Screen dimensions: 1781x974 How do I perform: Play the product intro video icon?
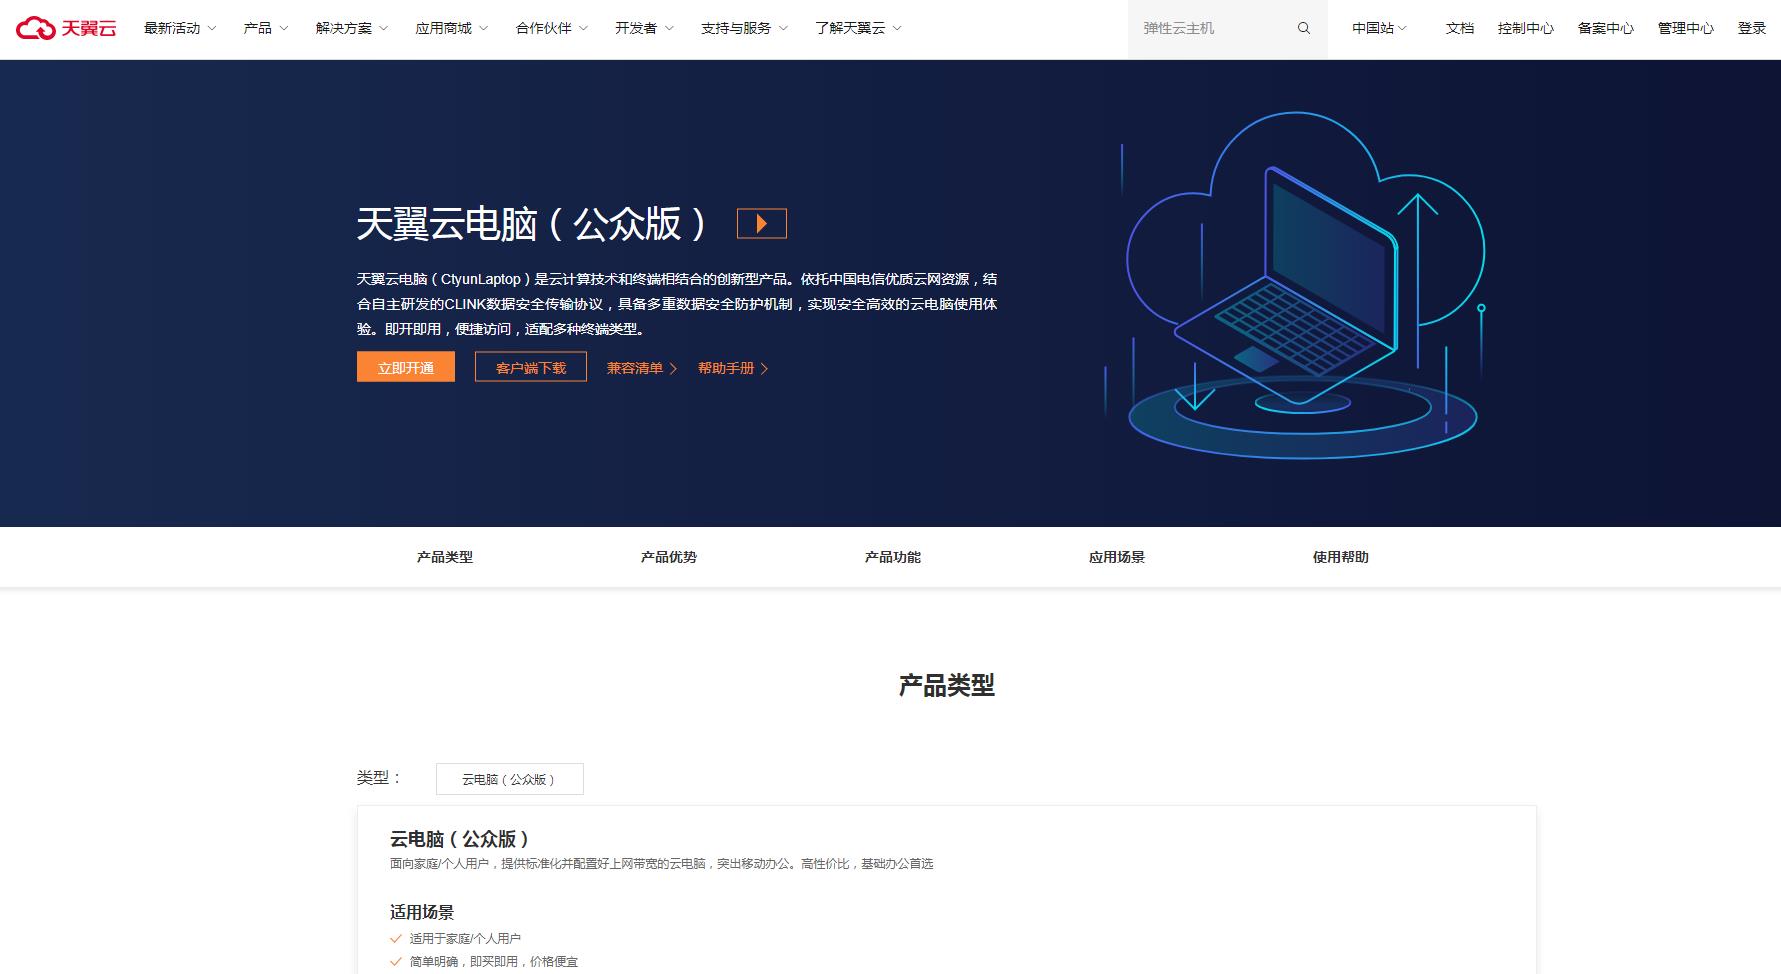[762, 223]
